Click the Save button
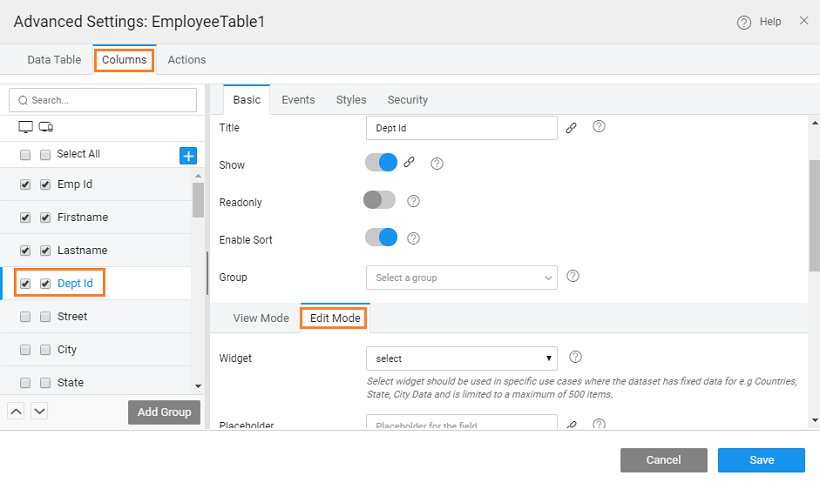The height and width of the screenshot is (489, 820). pos(761,460)
